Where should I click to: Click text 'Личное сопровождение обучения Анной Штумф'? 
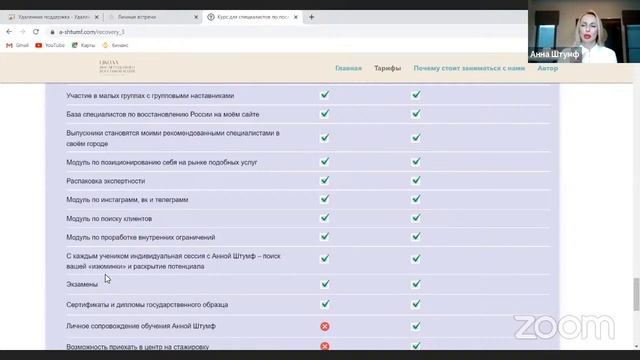pyautogui.click(x=141, y=326)
